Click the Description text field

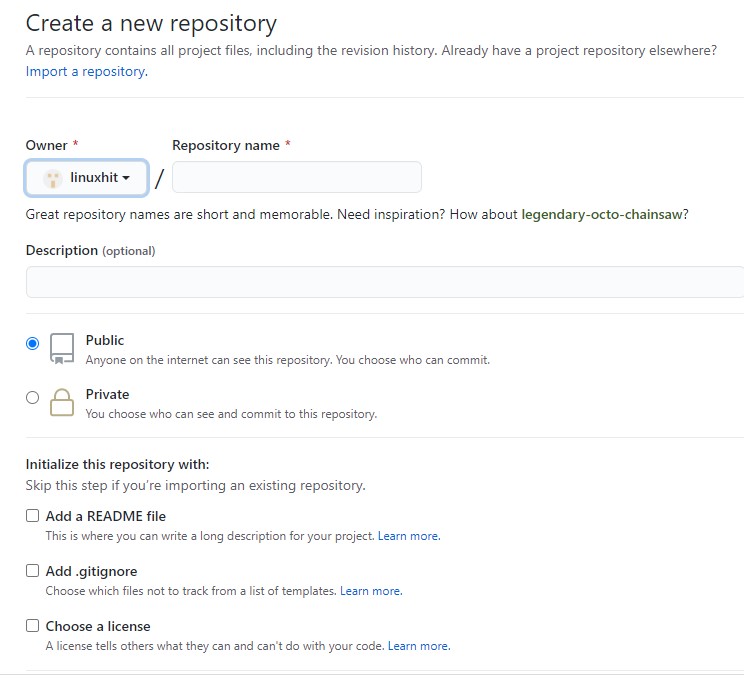(x=385, y=282)
